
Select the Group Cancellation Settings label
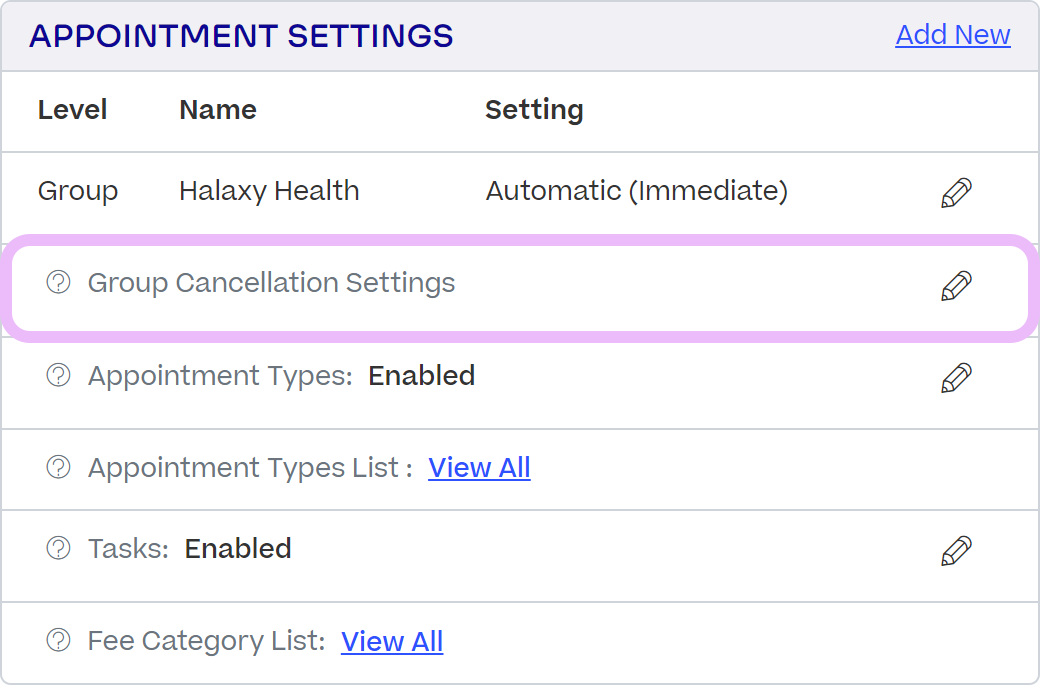[x=271, y=283]
